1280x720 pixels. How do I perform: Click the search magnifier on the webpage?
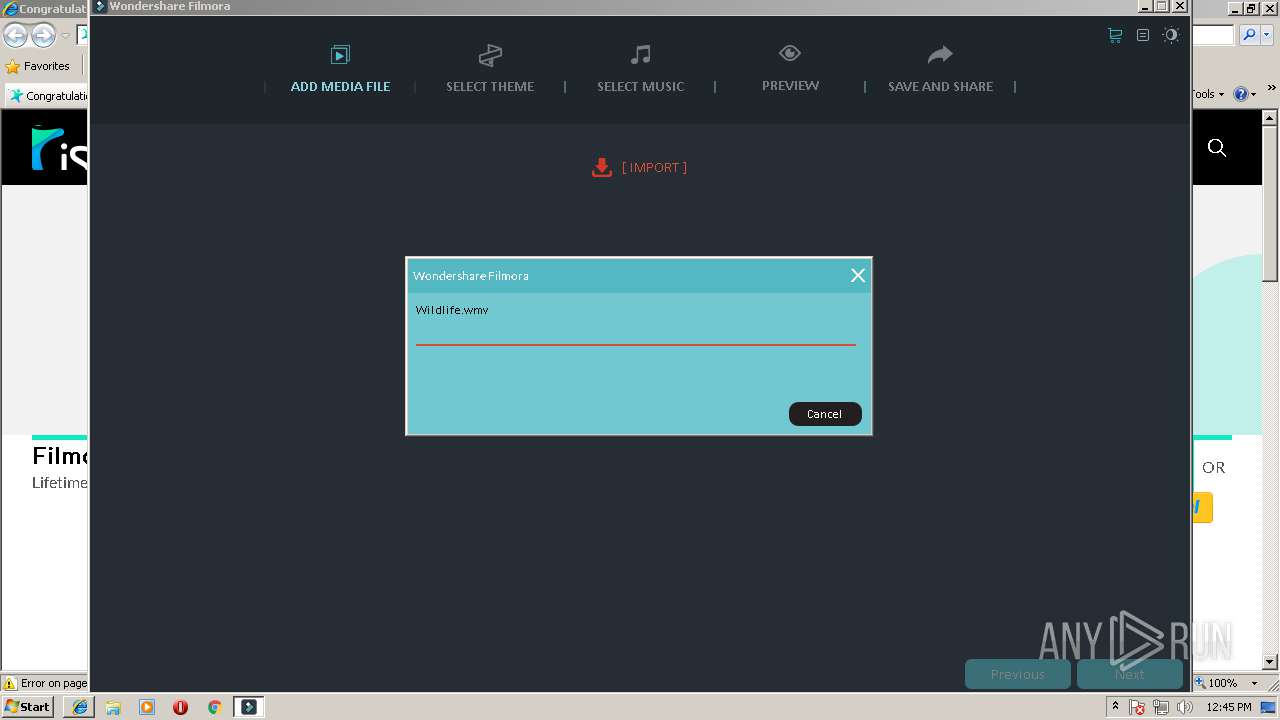click(1217, 148)
